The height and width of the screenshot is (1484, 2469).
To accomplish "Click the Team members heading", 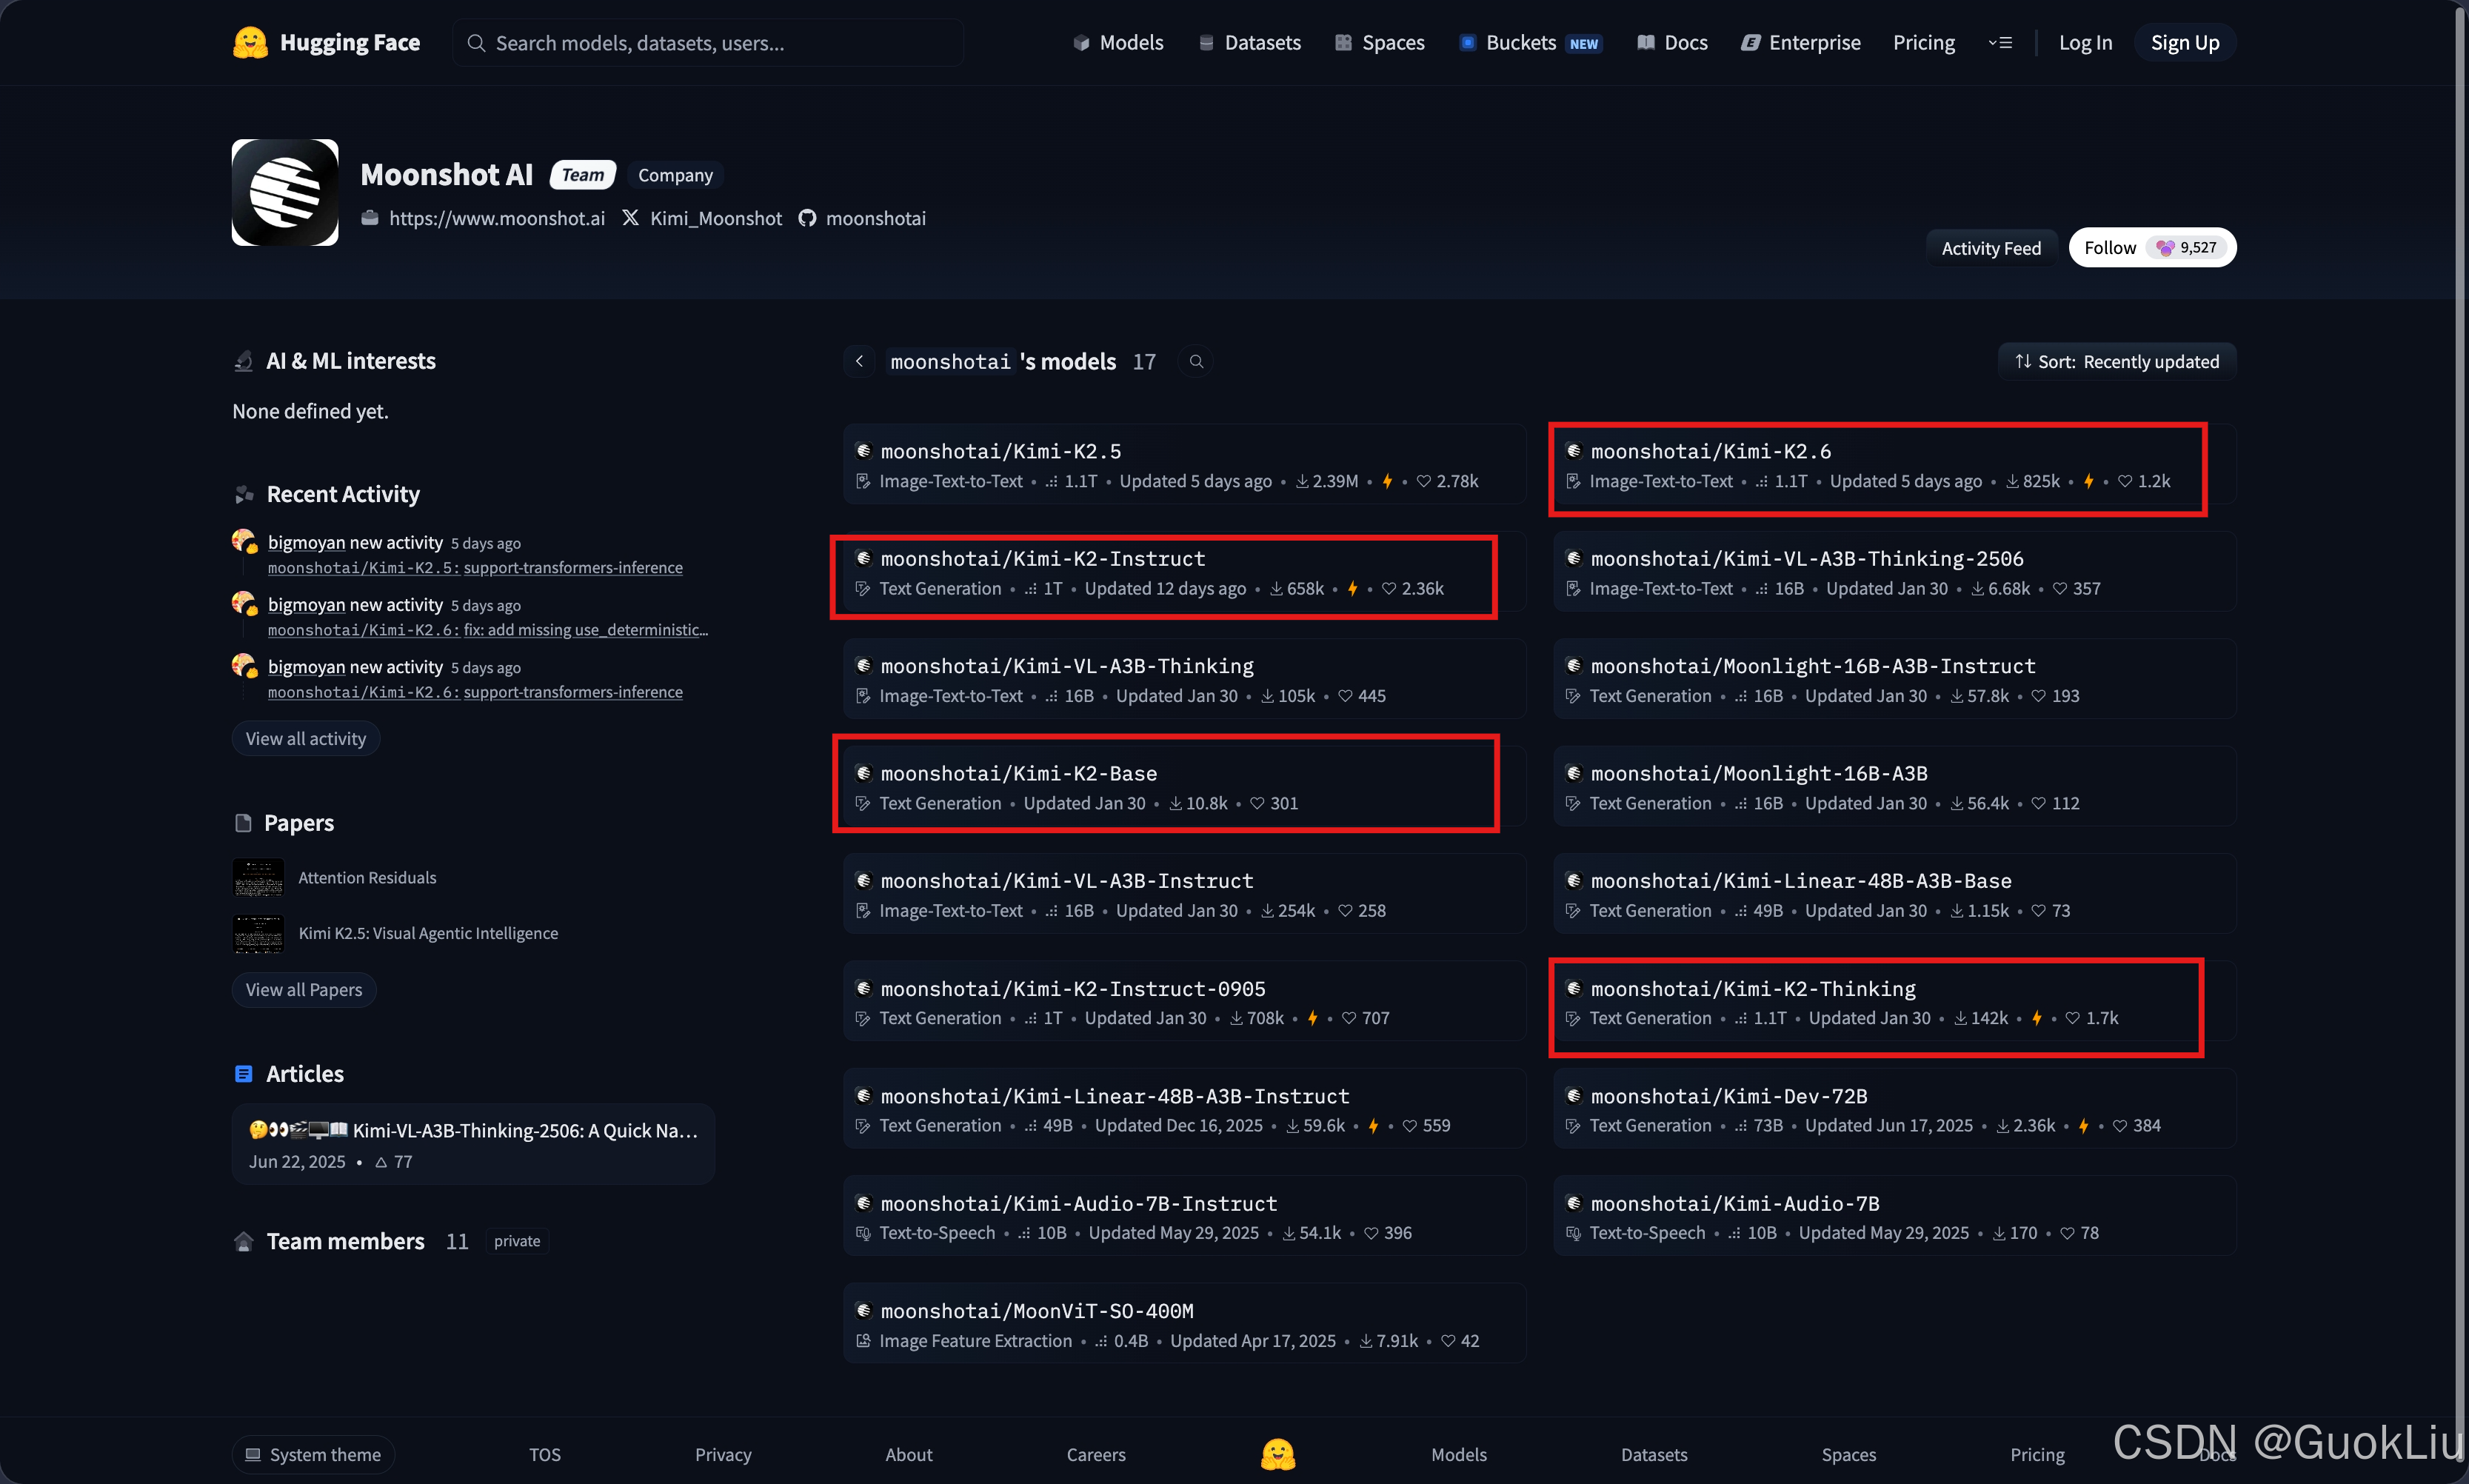I will 345,1241.
